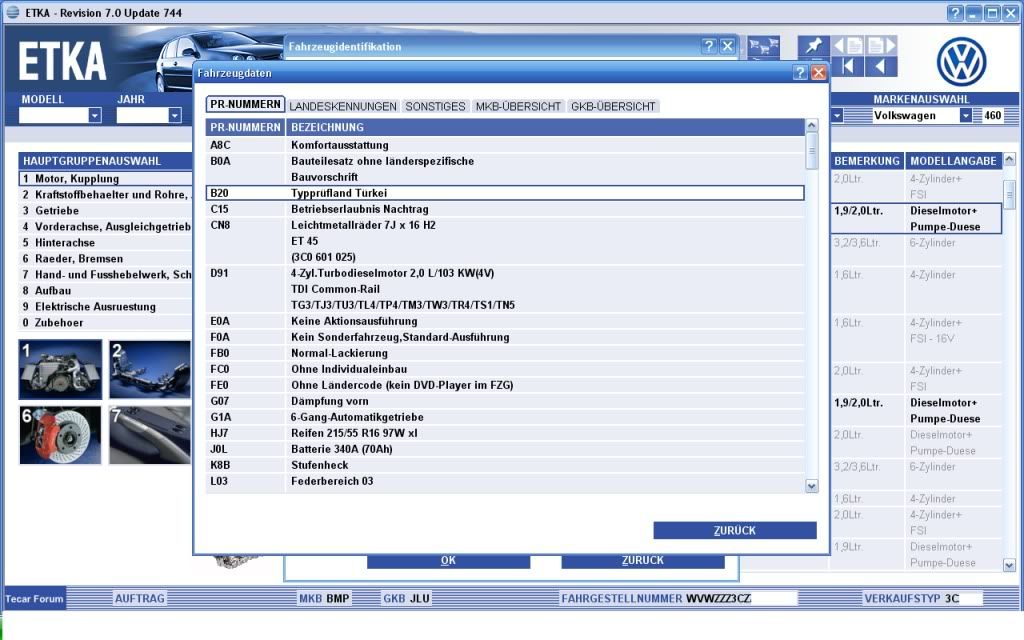Go to next page document icon
This screenshot has width=1024, height=640.
coord(881,45)
